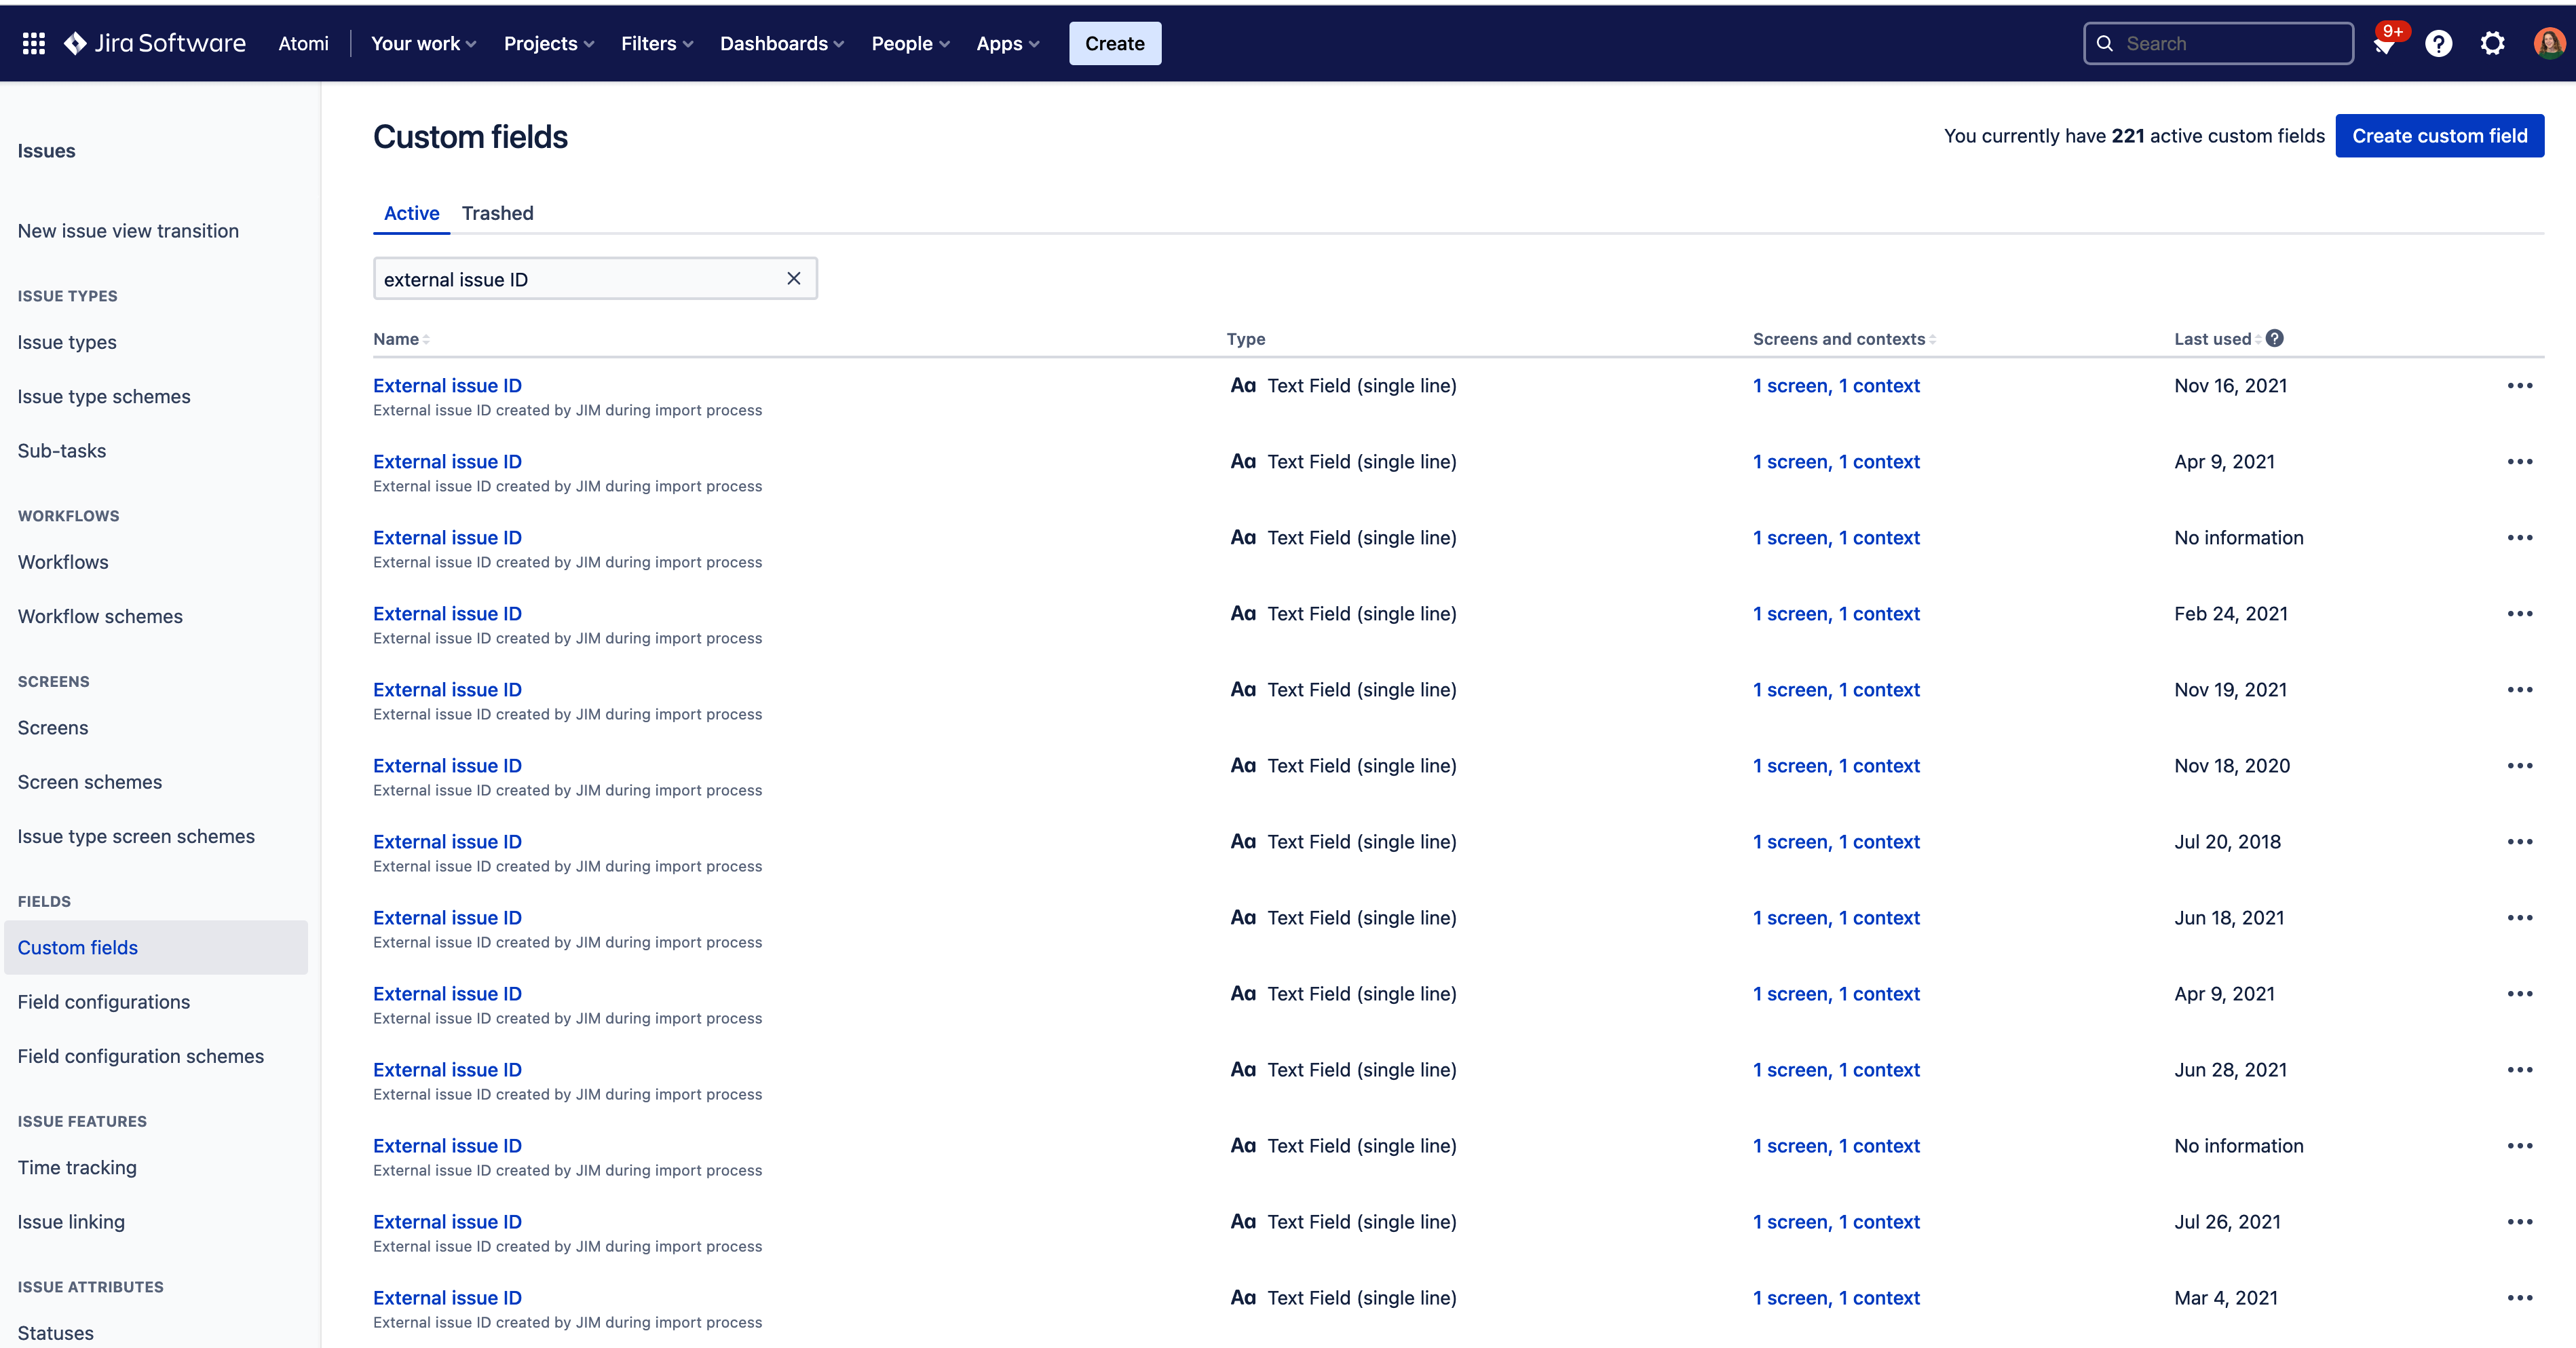This screenshot has width=2576, height=1348.
Task: Open actions menu for Jun 18, 2021 row
Action: coord(2519,918)
